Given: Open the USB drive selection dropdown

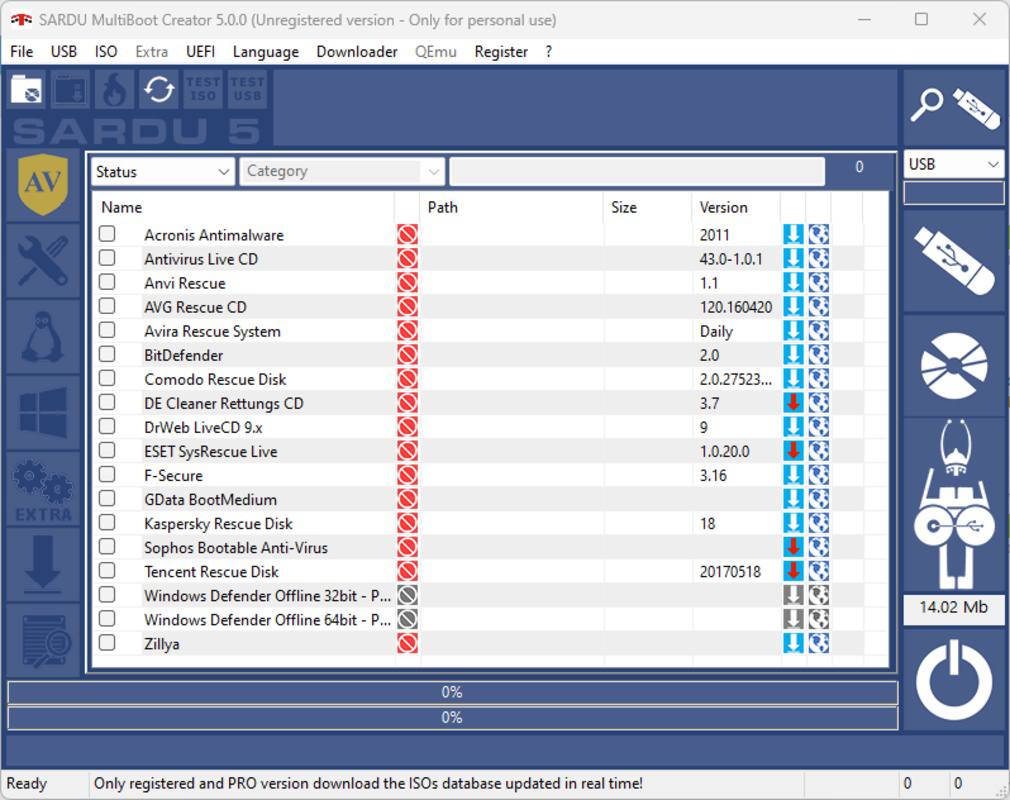Looking at the screenshot, I should point(953,164).
